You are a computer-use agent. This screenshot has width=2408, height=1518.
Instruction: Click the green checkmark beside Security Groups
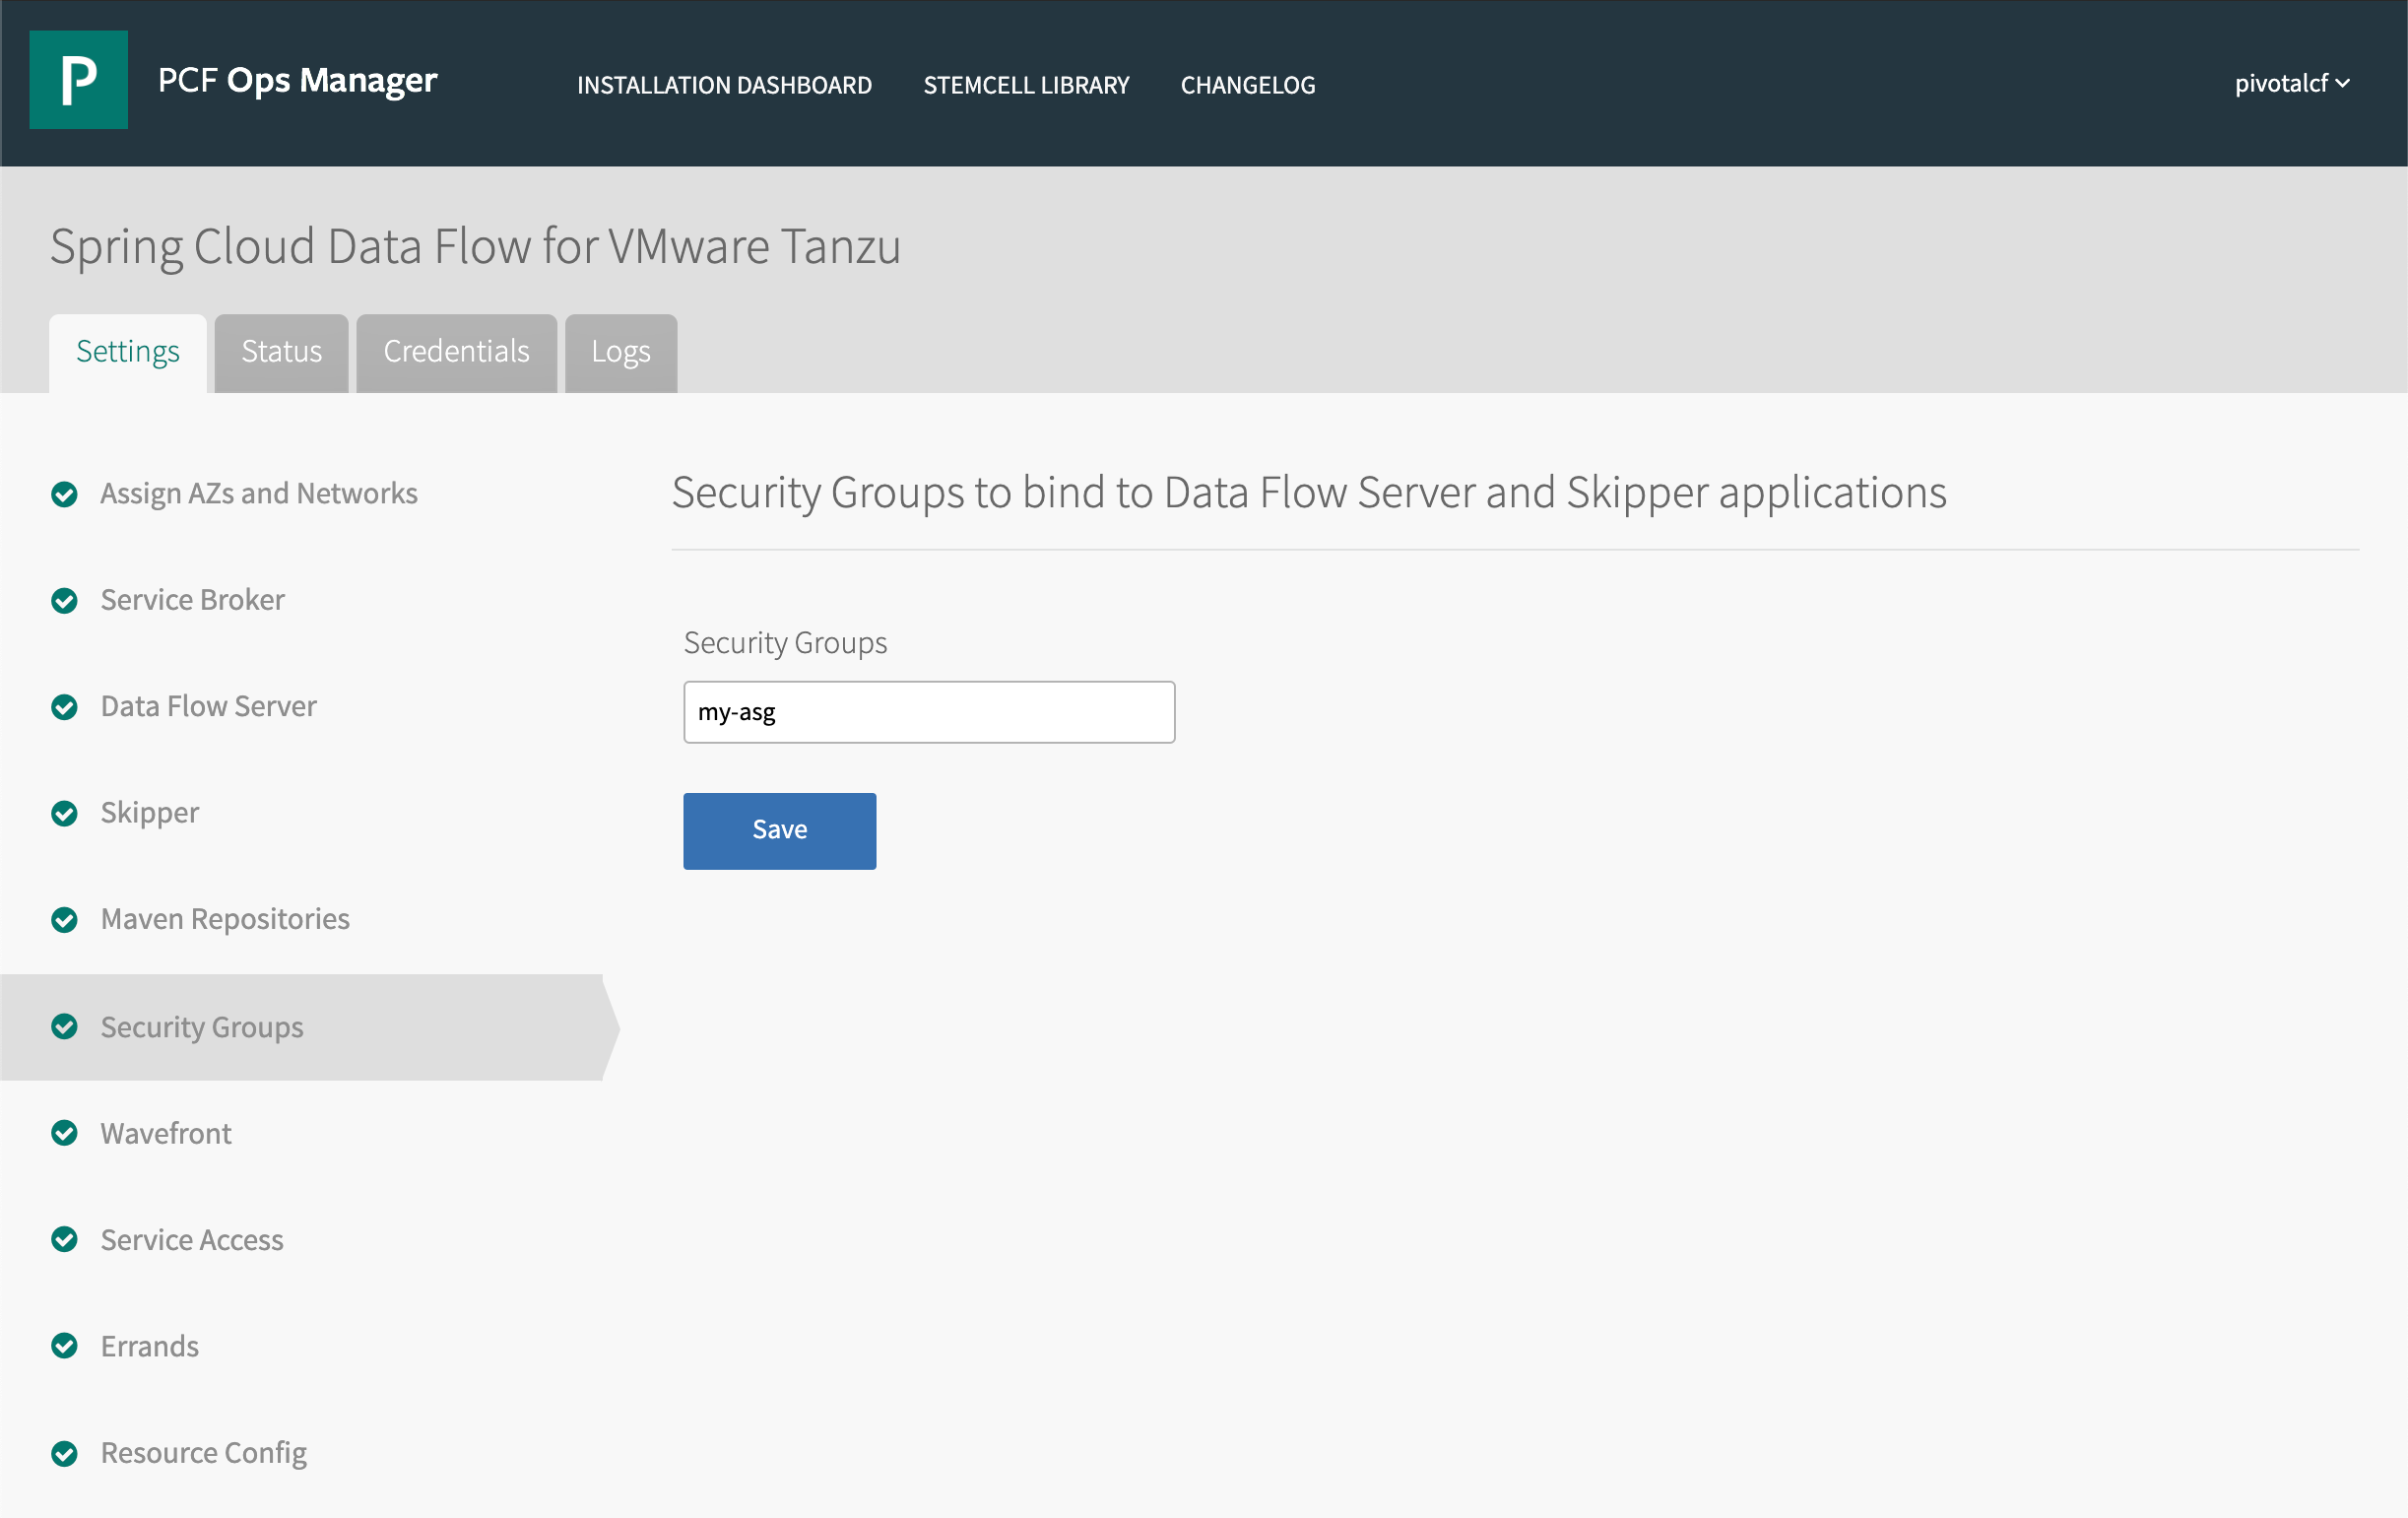pos(65,1027)
